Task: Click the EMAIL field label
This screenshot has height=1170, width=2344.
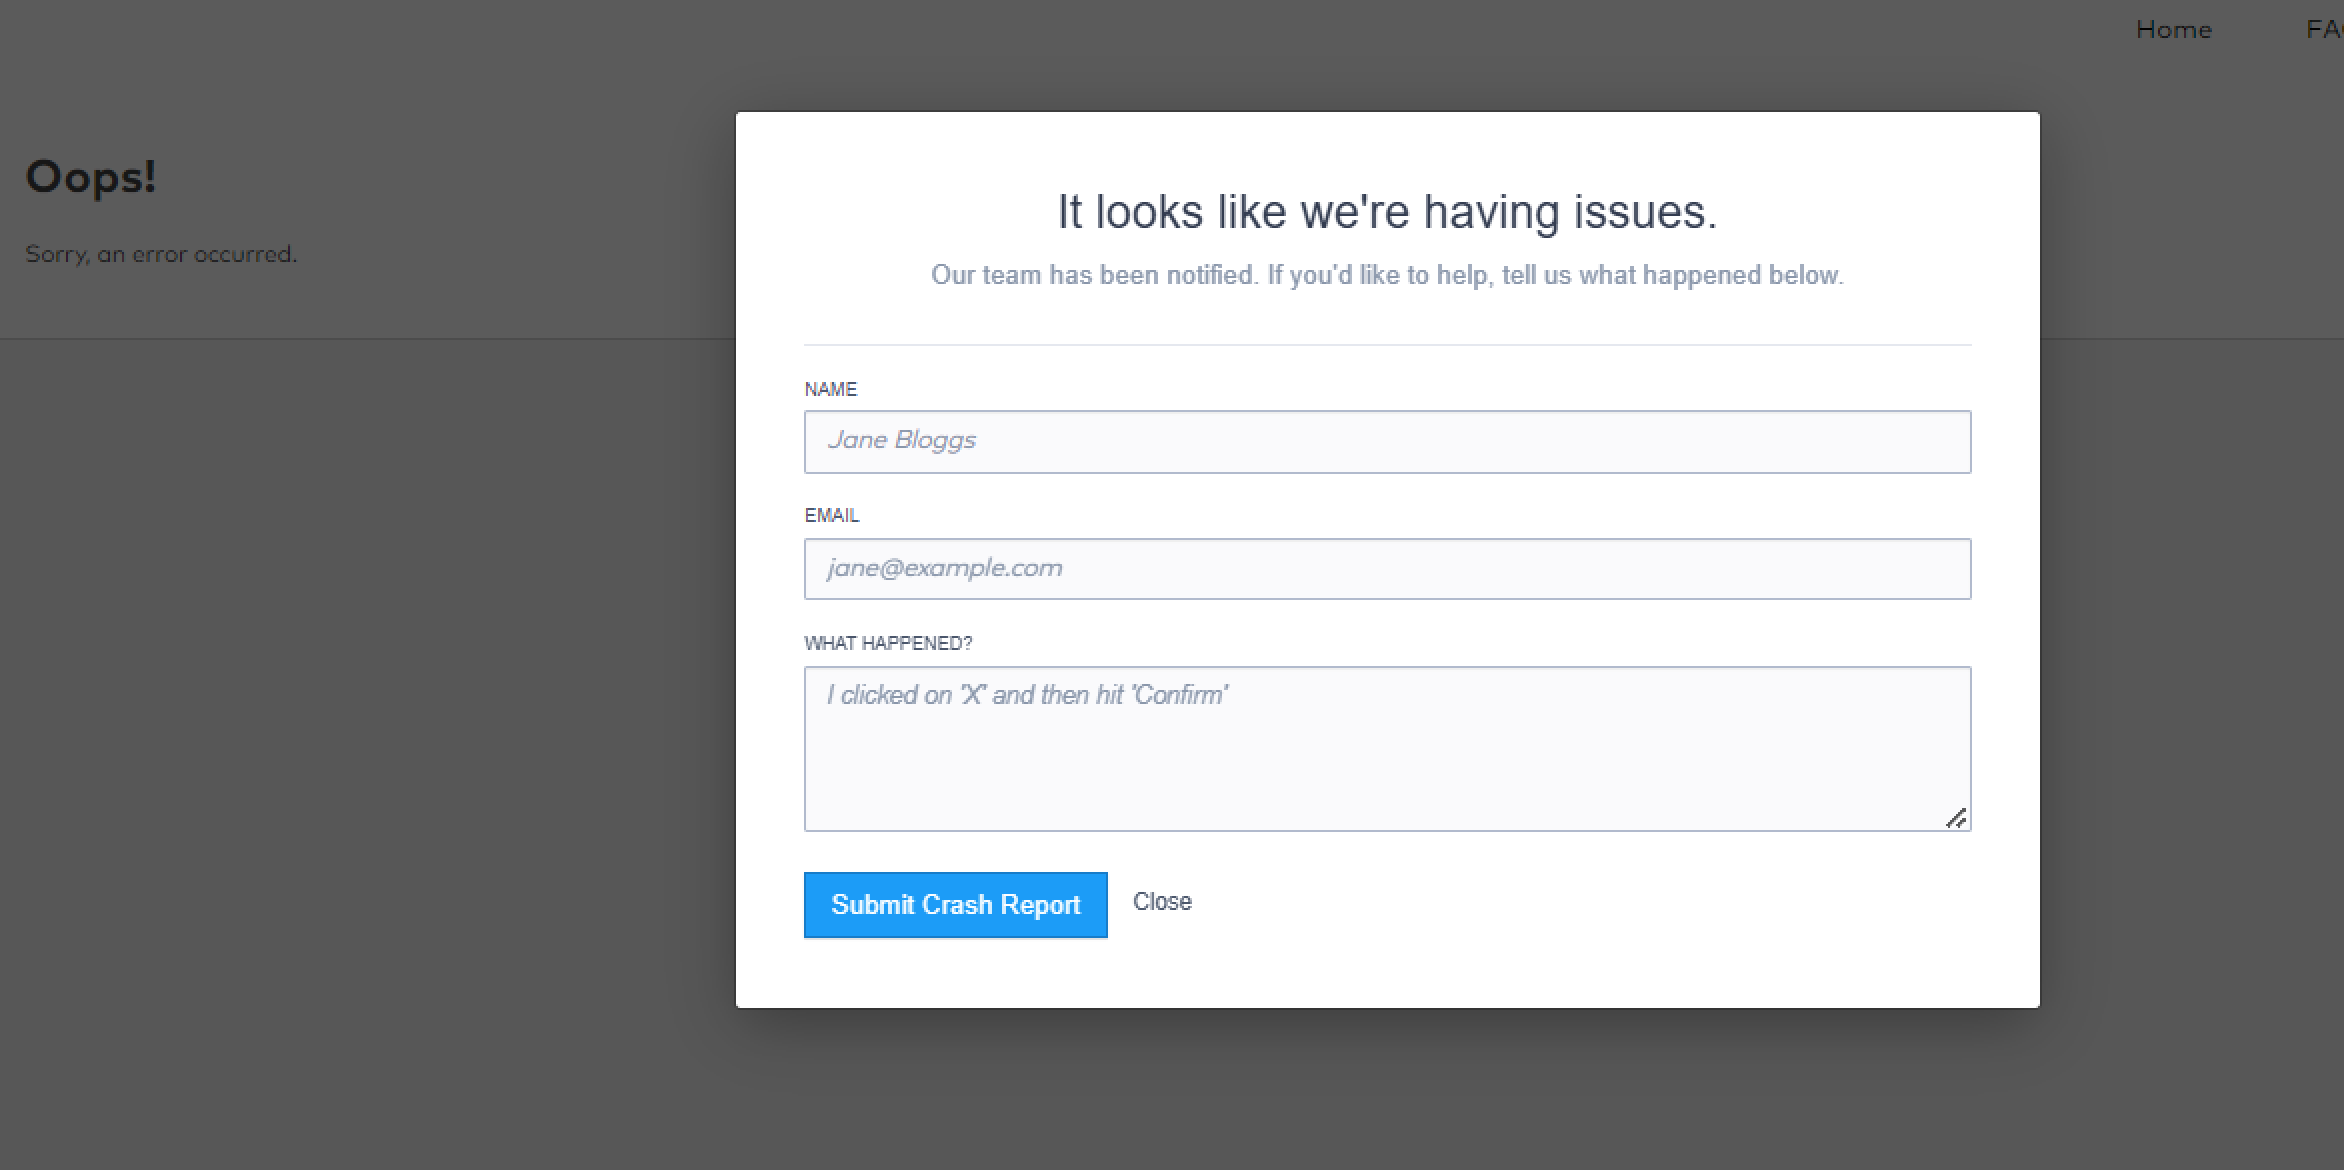Action: coord(831,516)
